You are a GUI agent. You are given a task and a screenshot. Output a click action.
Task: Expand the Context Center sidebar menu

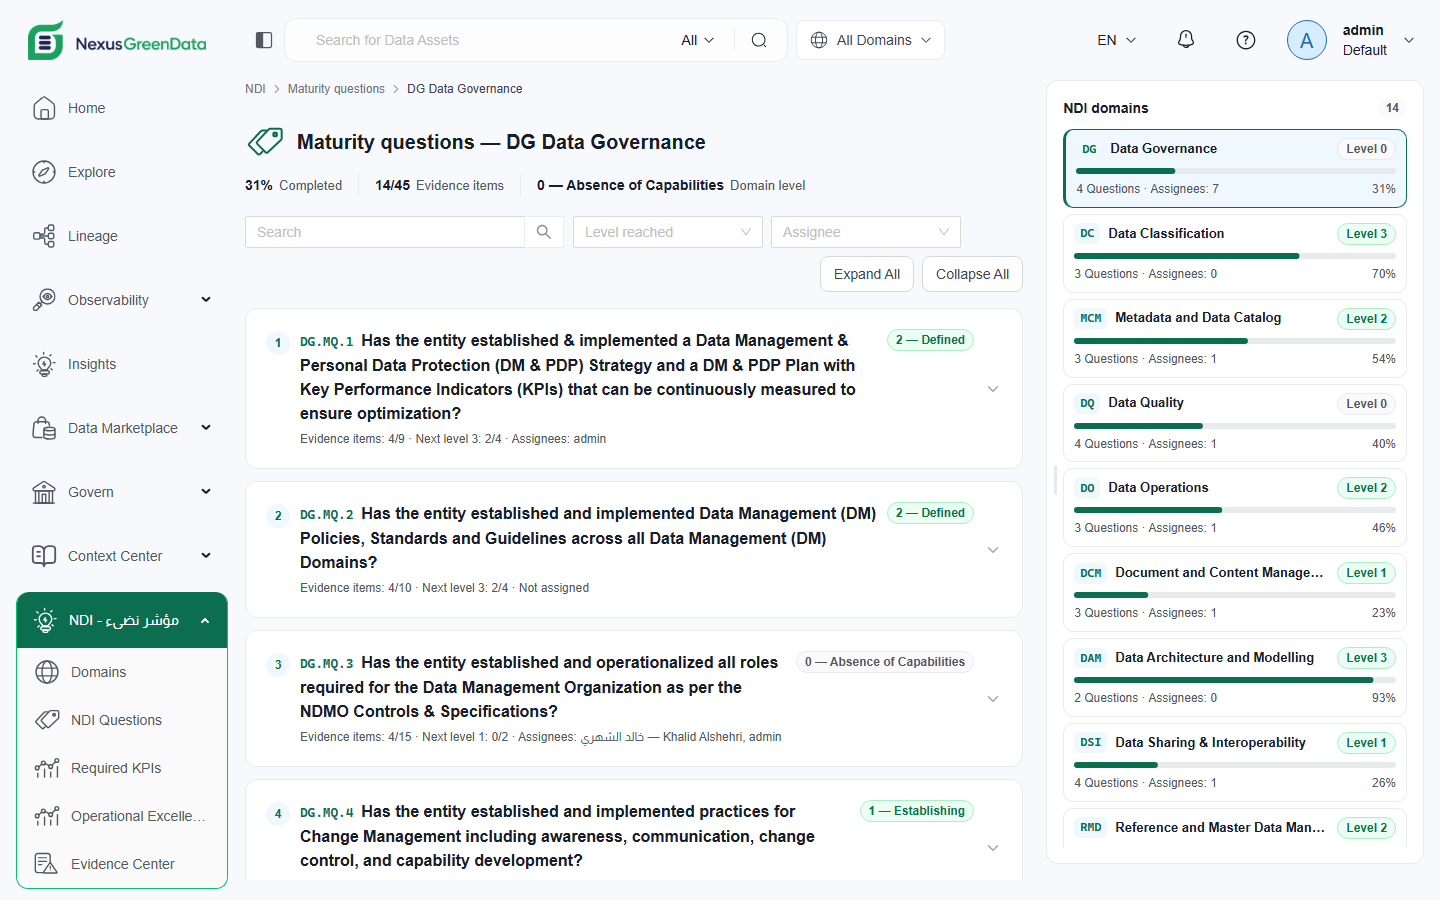[x=122, y=556]
